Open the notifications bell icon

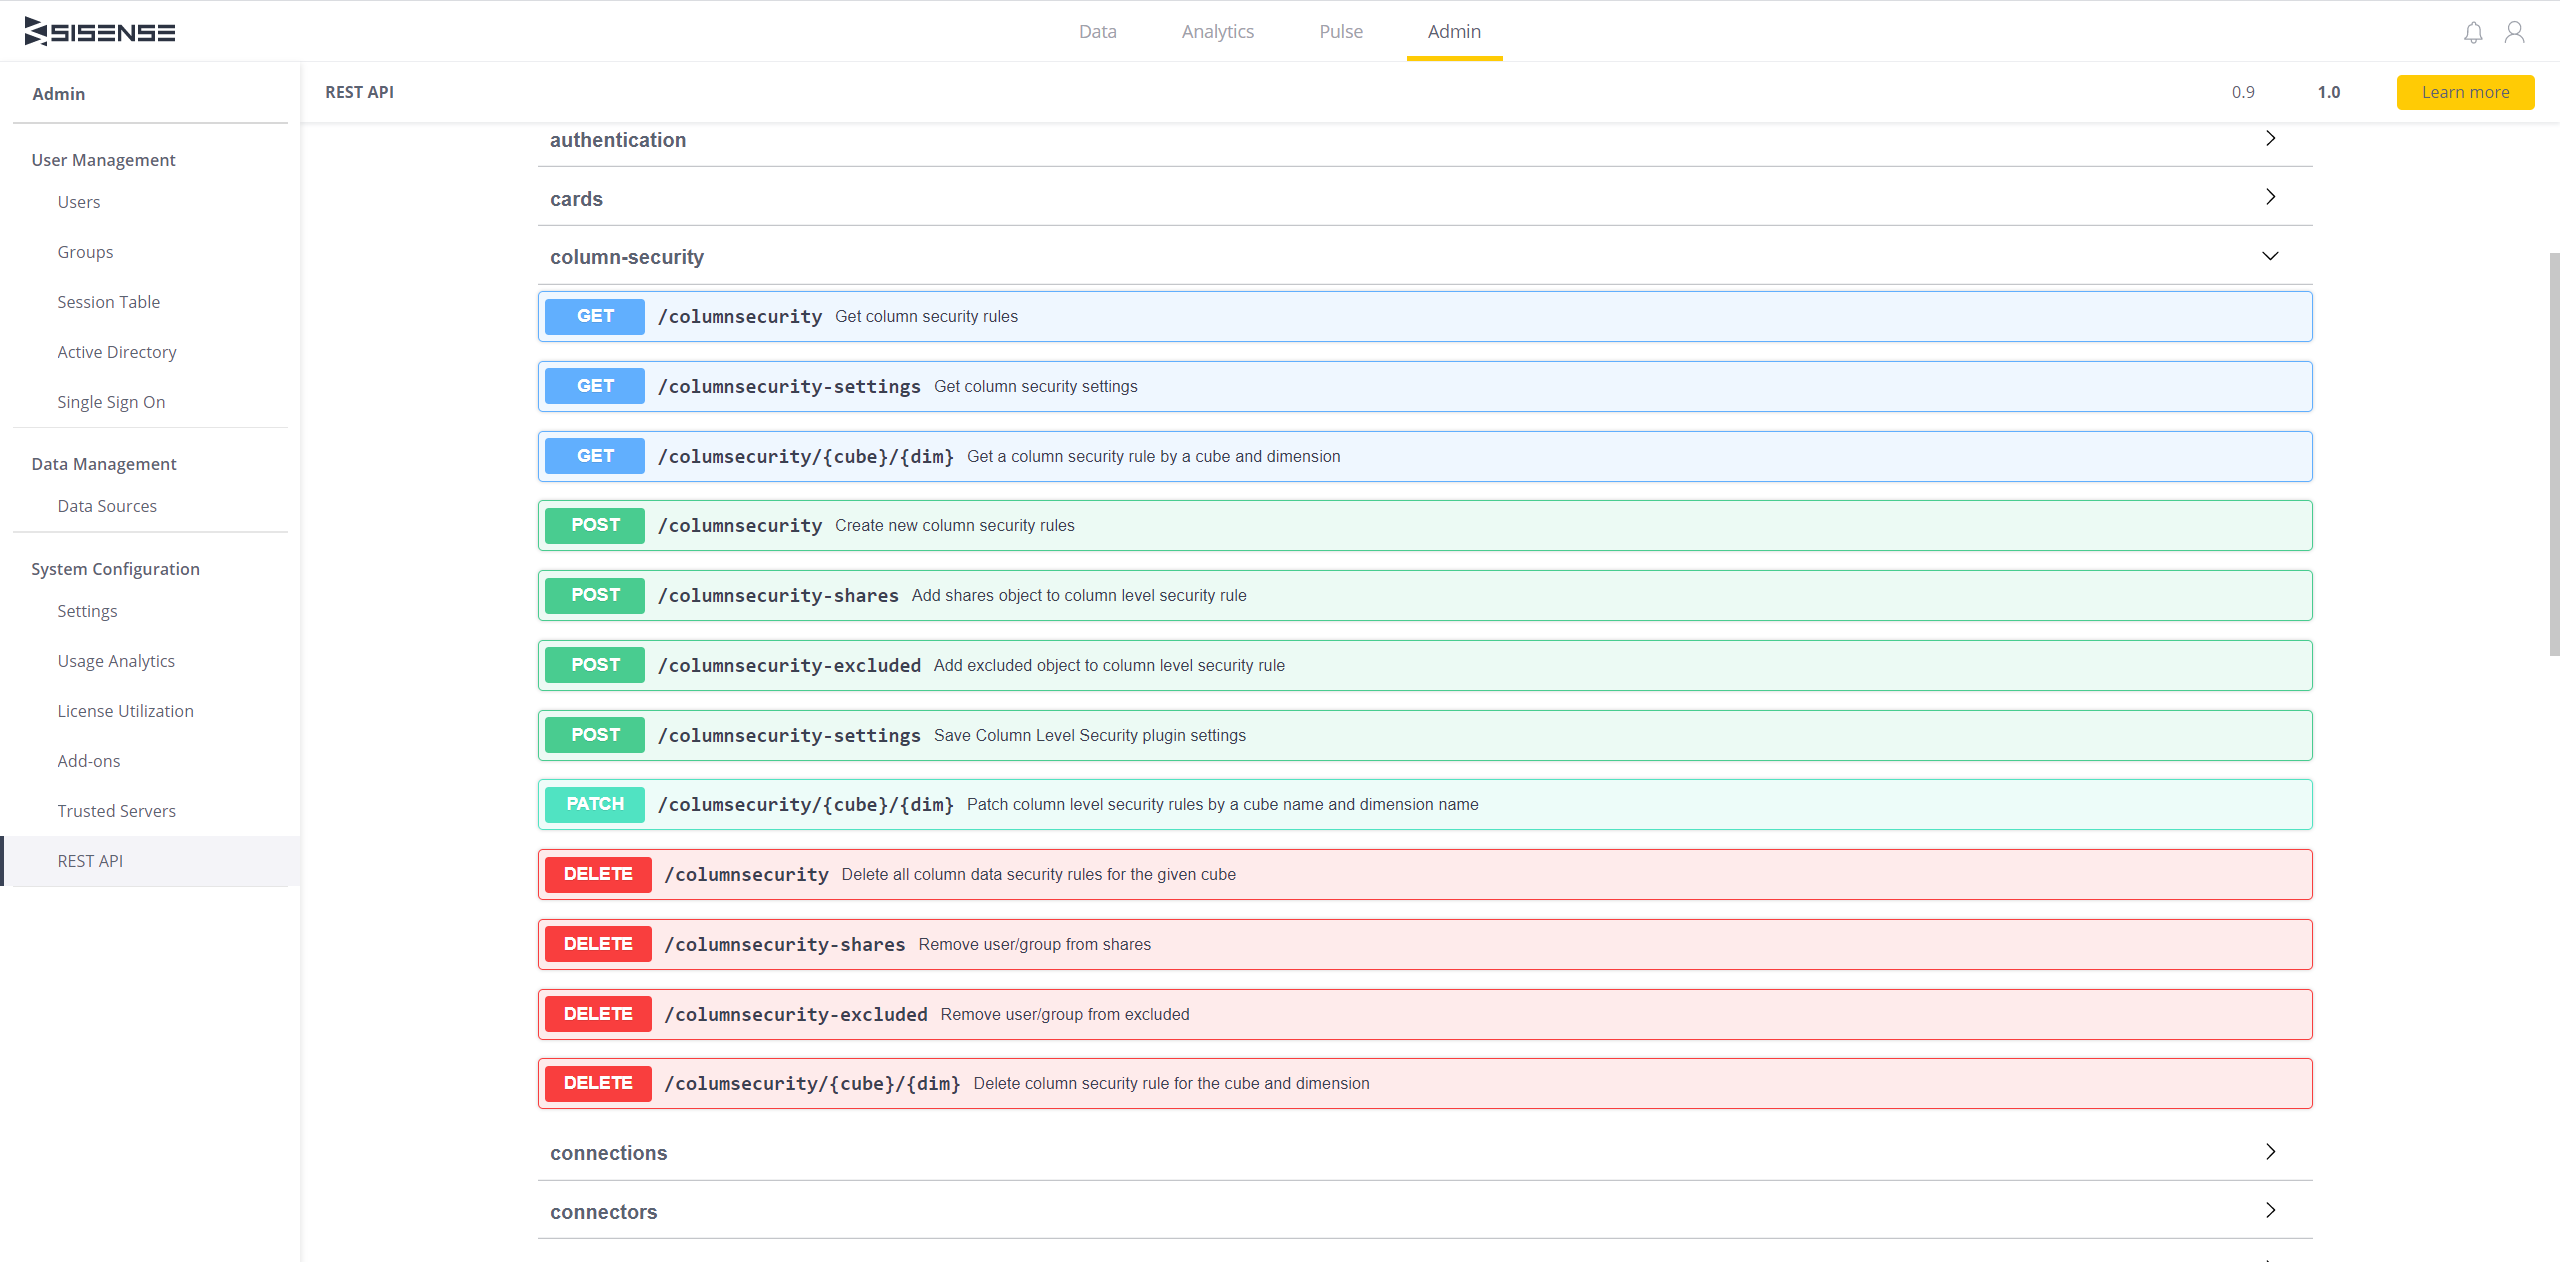point(2473,33)
